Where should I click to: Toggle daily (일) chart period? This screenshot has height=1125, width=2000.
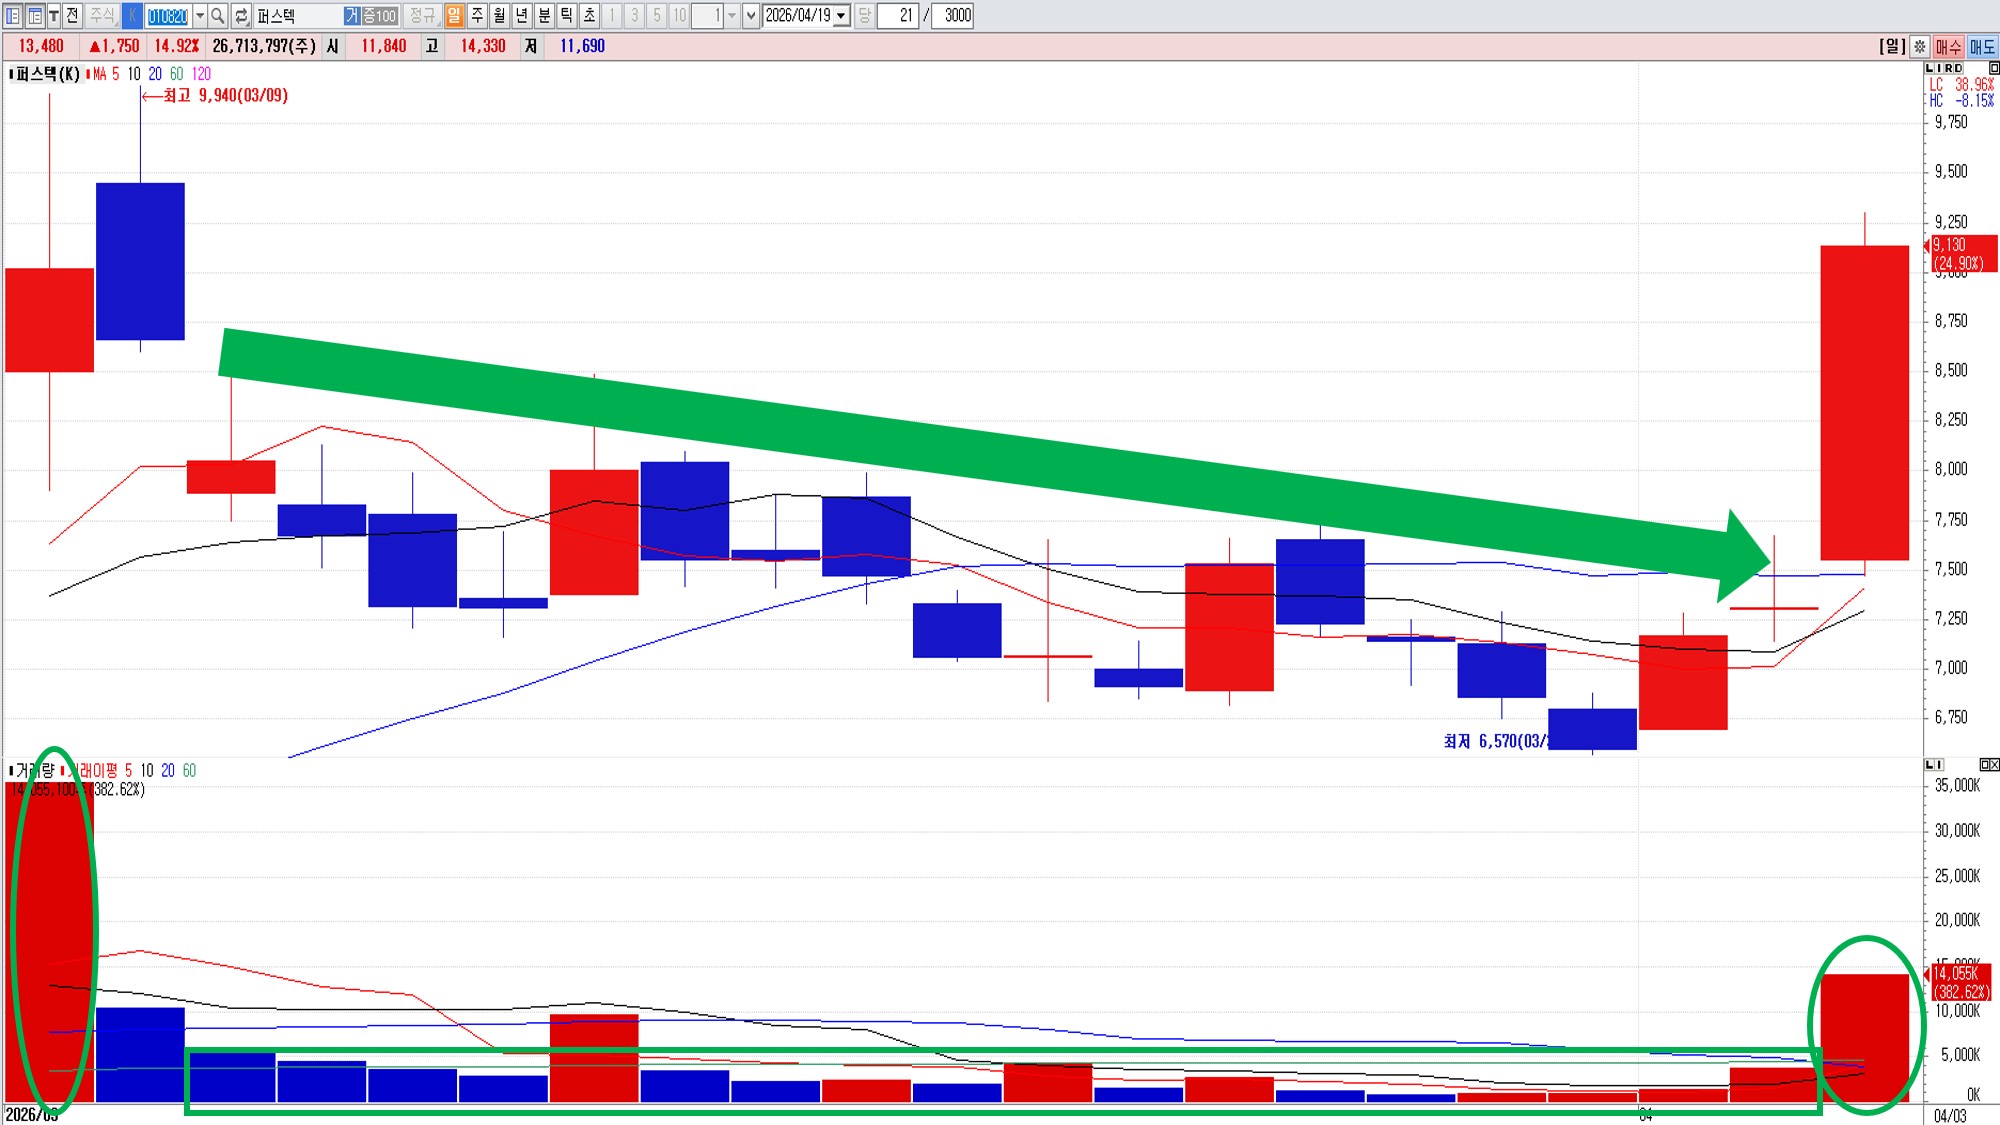point(454,16)
